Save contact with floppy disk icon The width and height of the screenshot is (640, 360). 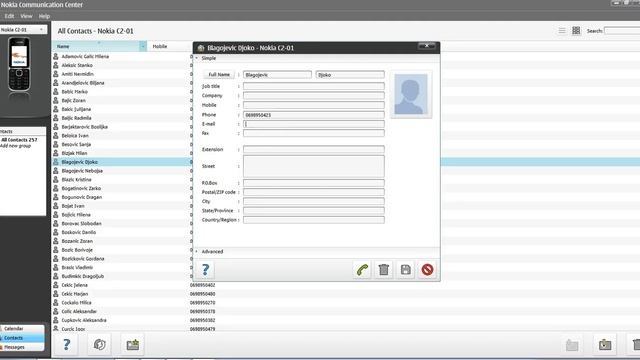406,270
